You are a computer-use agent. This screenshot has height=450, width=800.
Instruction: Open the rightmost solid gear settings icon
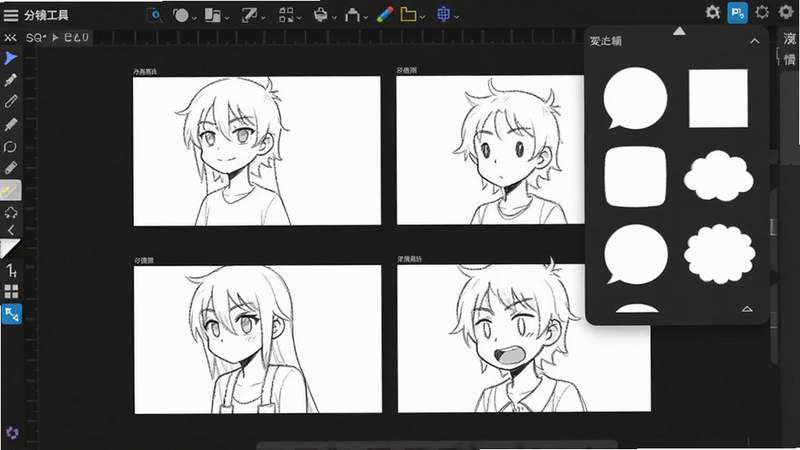(x=786, y=12)
